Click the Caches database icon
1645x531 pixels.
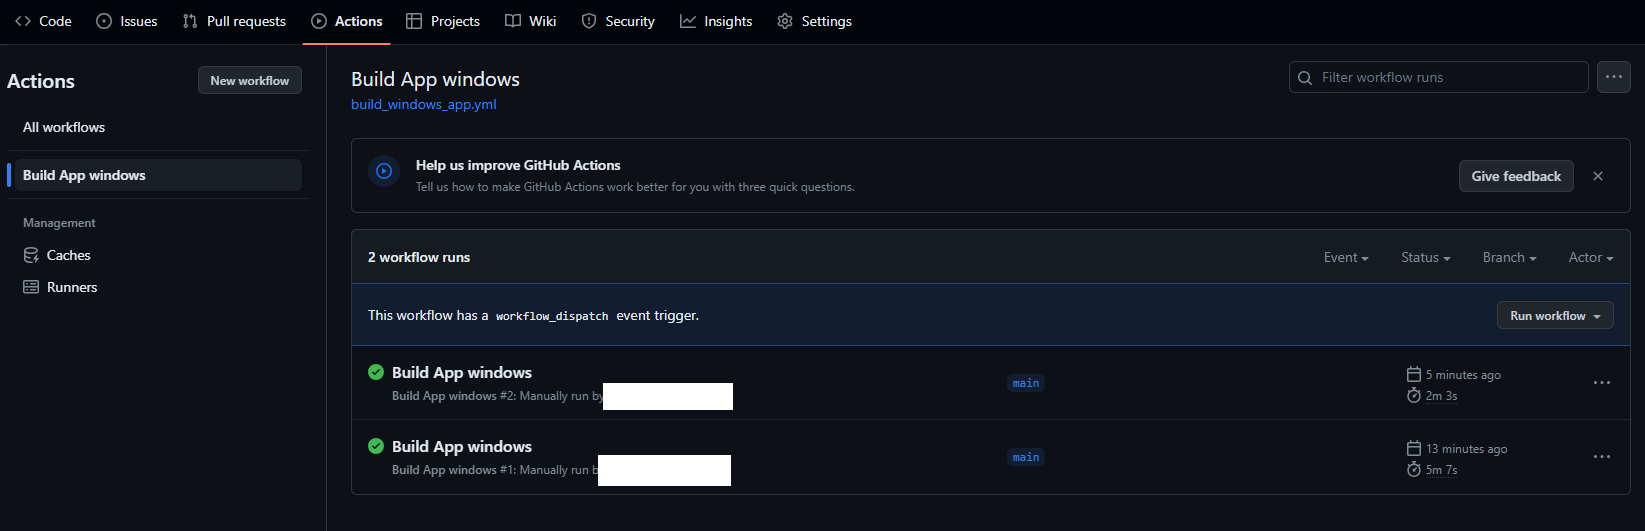coord(31,255)
